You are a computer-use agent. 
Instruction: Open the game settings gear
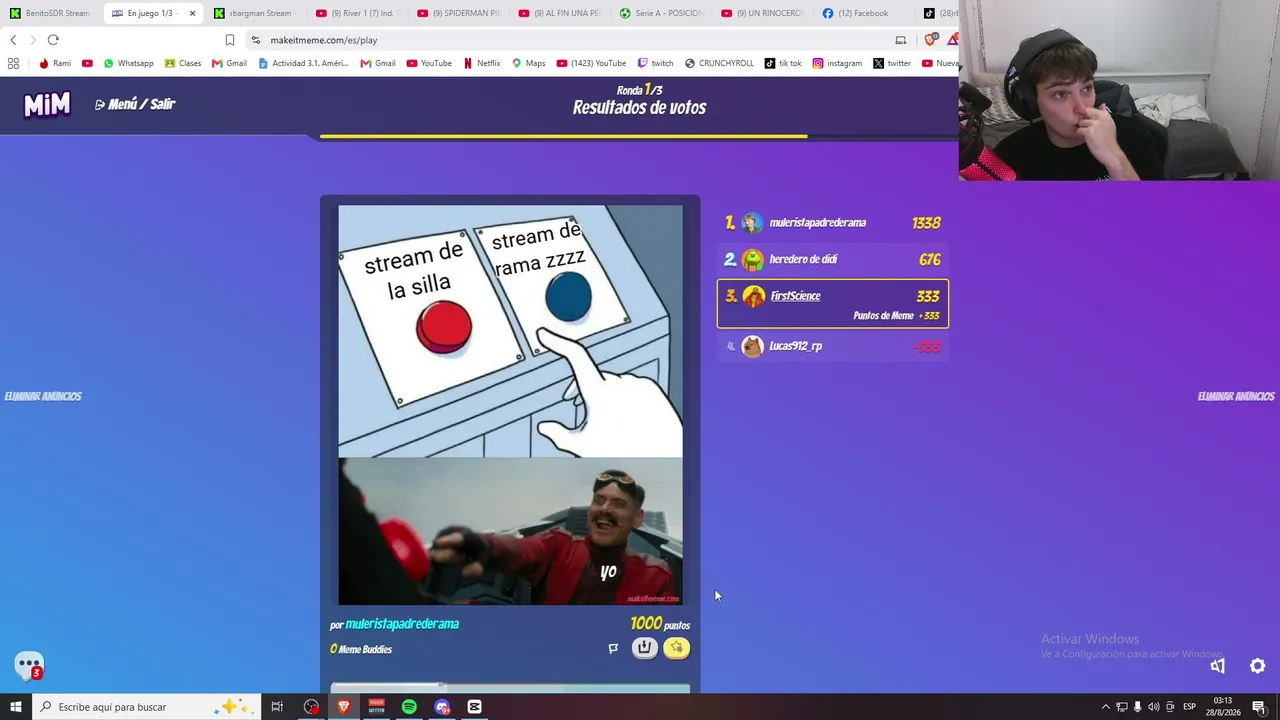(x=1258, y=666)
